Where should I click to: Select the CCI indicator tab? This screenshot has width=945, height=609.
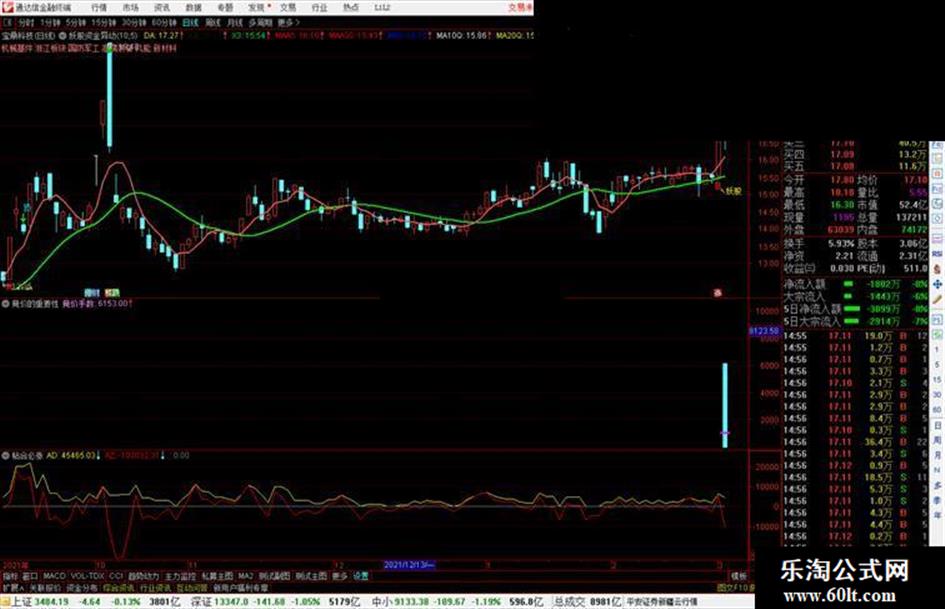116,576
